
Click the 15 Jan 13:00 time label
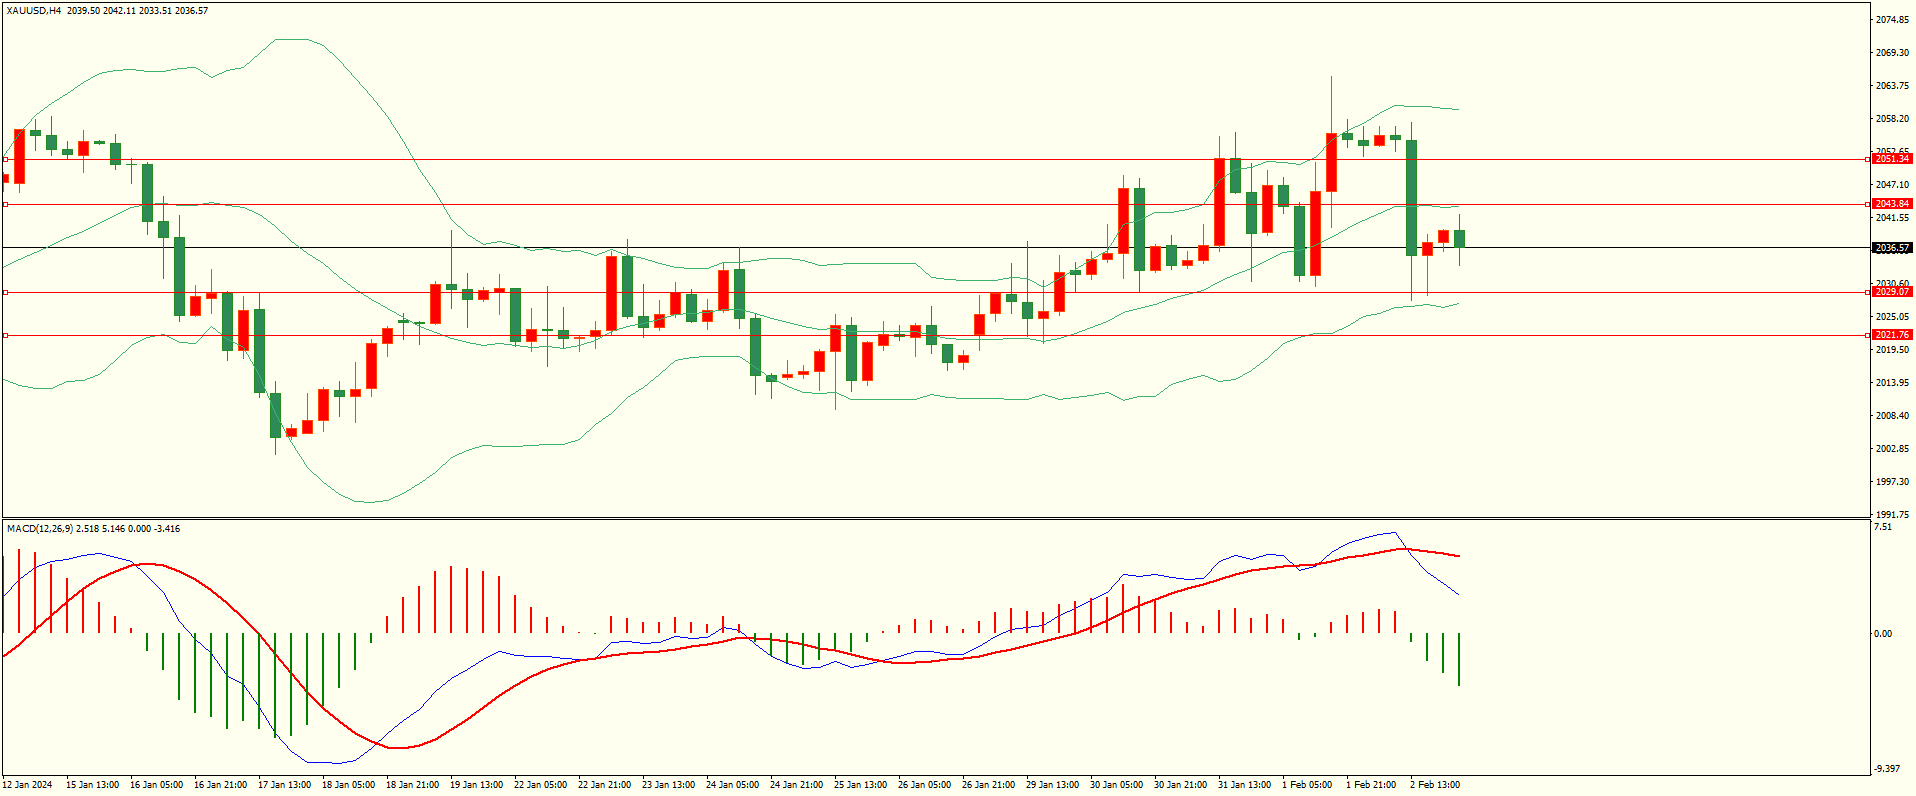coord(93,785)
